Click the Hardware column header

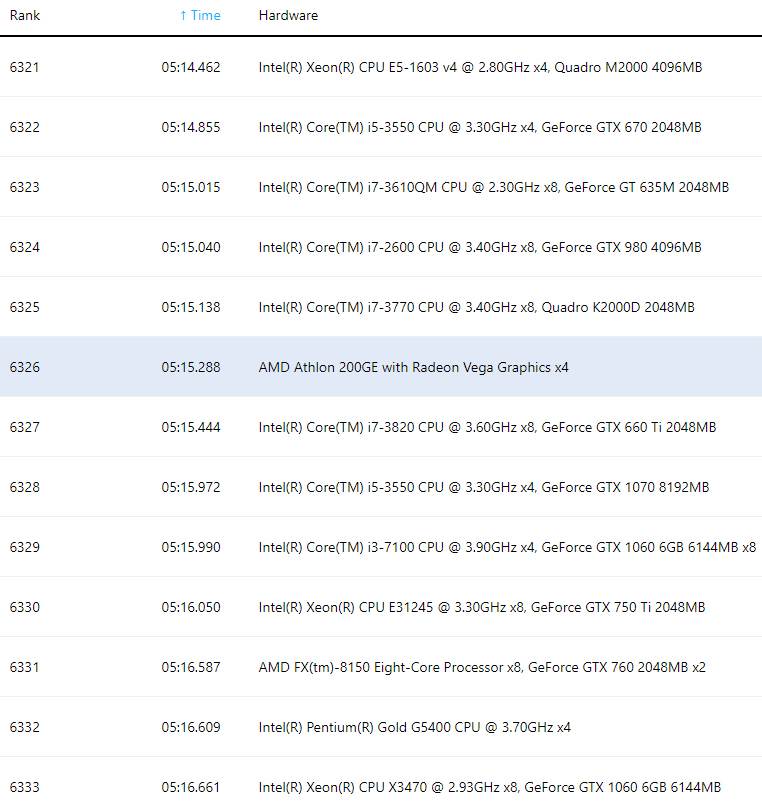click(x=288, y=16)
